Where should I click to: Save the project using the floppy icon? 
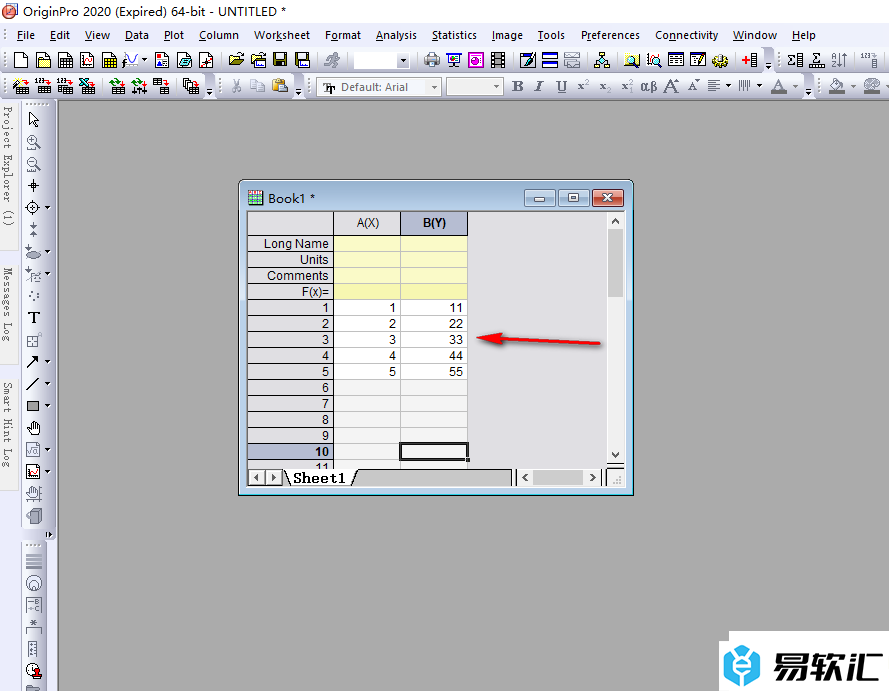click(x=281, y=60)
